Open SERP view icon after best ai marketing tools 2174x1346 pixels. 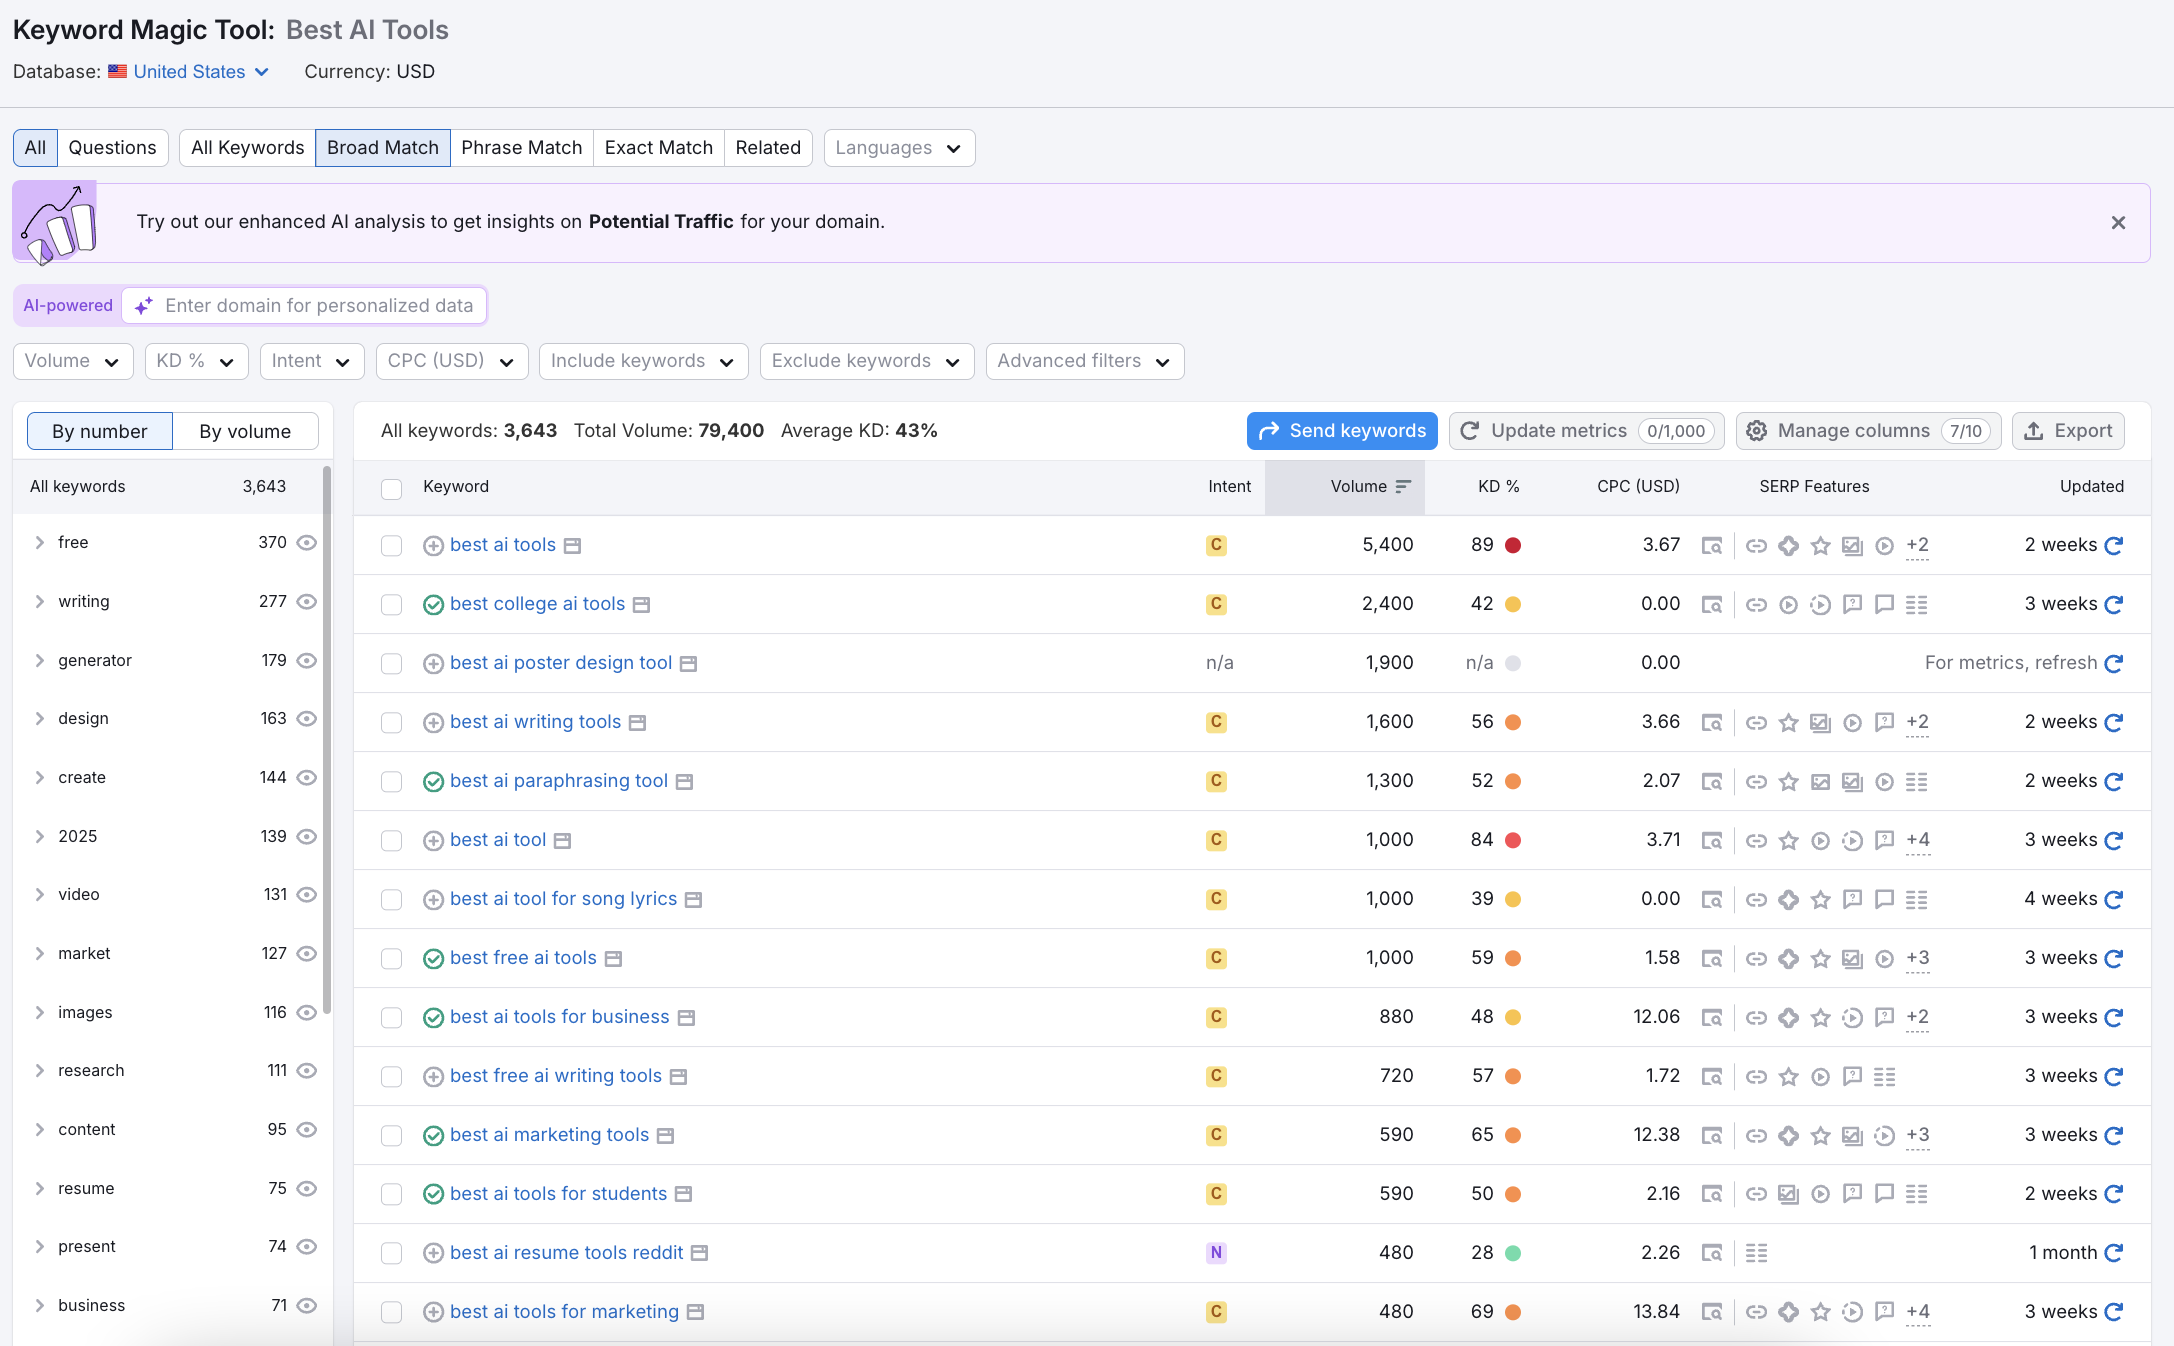(665, 1136)
